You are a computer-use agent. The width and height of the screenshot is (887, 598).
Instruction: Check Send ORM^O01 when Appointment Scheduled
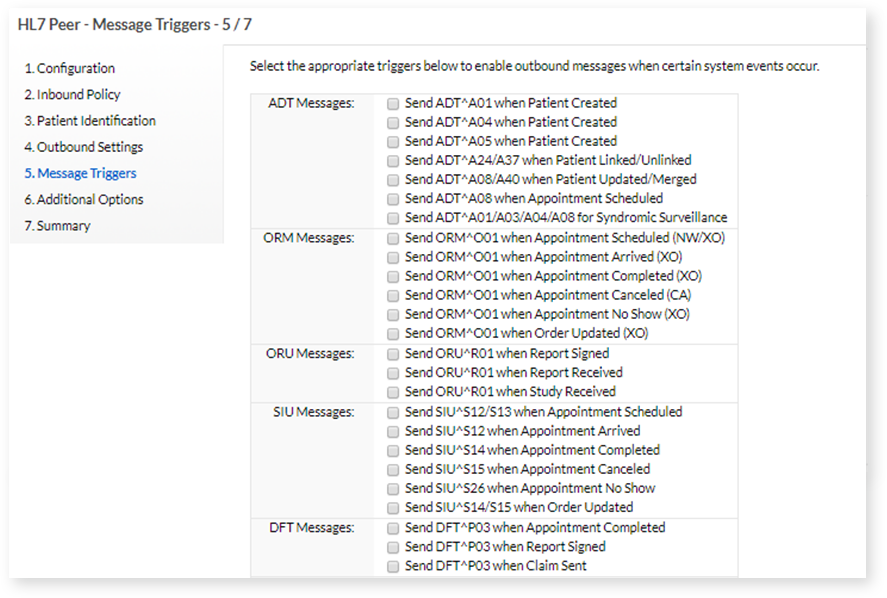[393, 237]
